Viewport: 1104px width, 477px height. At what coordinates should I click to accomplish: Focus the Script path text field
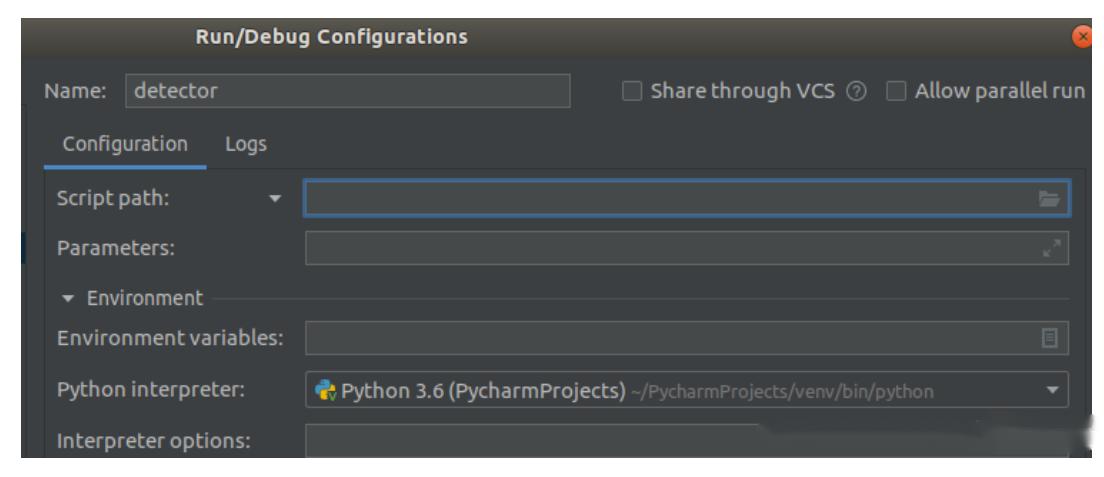pyautogui.click(x=668, y=199)
